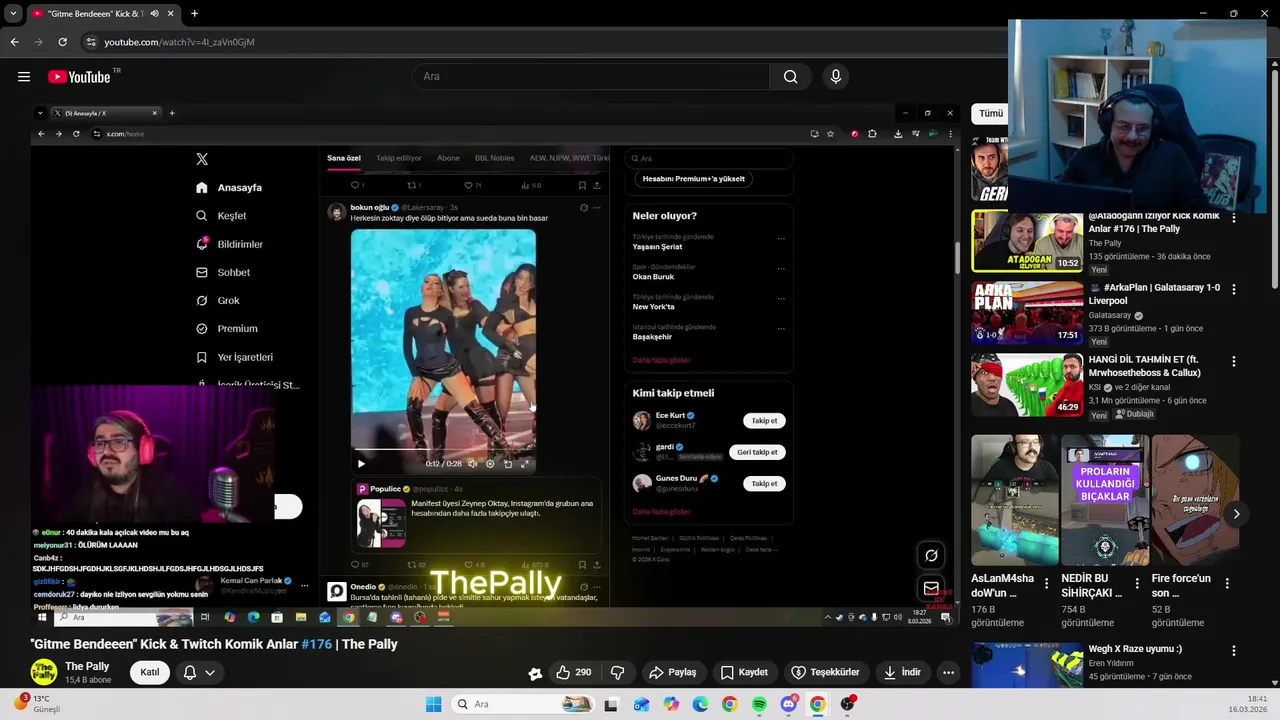Open the Paylaş share dialog

[x=673, y=672]
